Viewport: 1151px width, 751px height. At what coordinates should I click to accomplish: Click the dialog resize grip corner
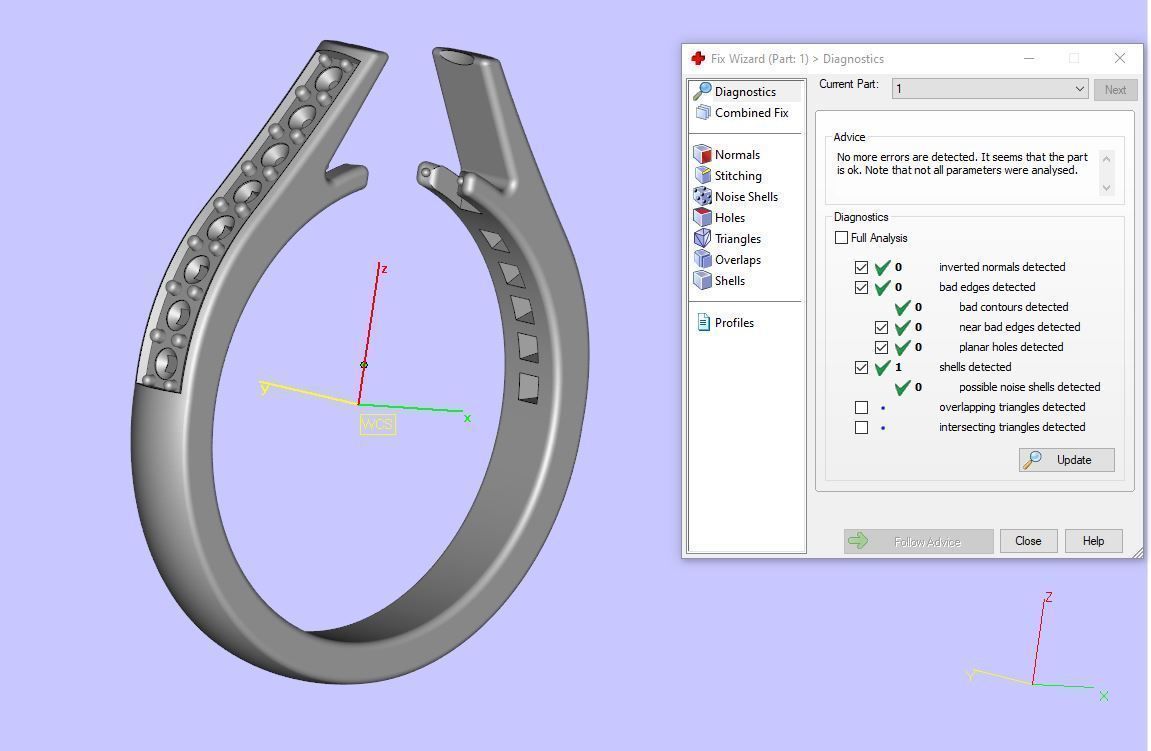(1138, 553)
